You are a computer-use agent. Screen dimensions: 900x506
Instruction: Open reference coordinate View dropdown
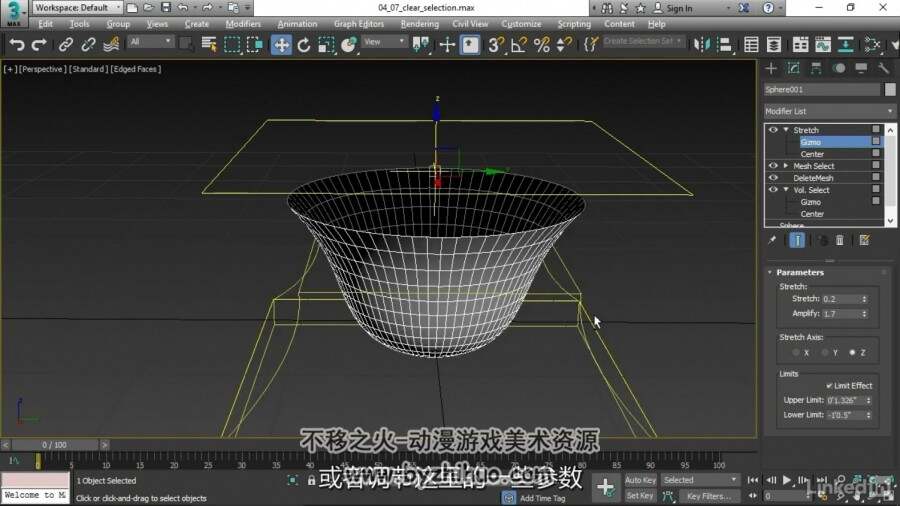point(384,42)
